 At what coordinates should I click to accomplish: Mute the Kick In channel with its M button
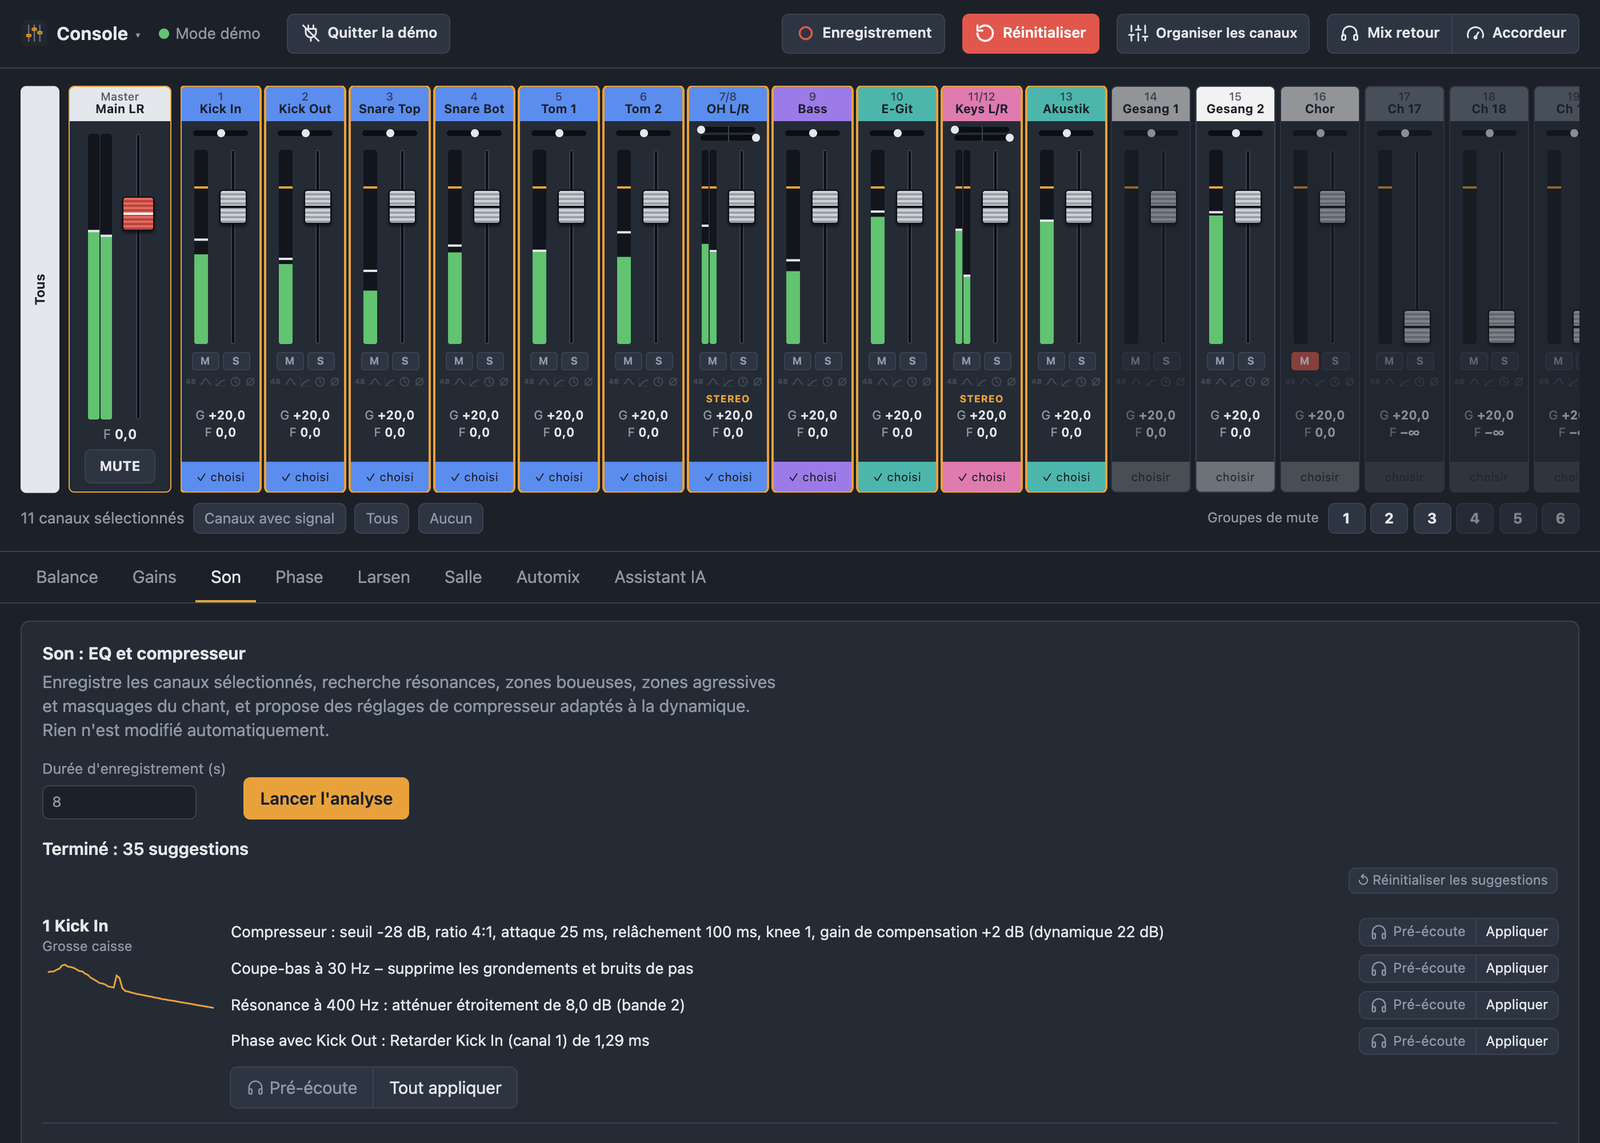(205, 361)
